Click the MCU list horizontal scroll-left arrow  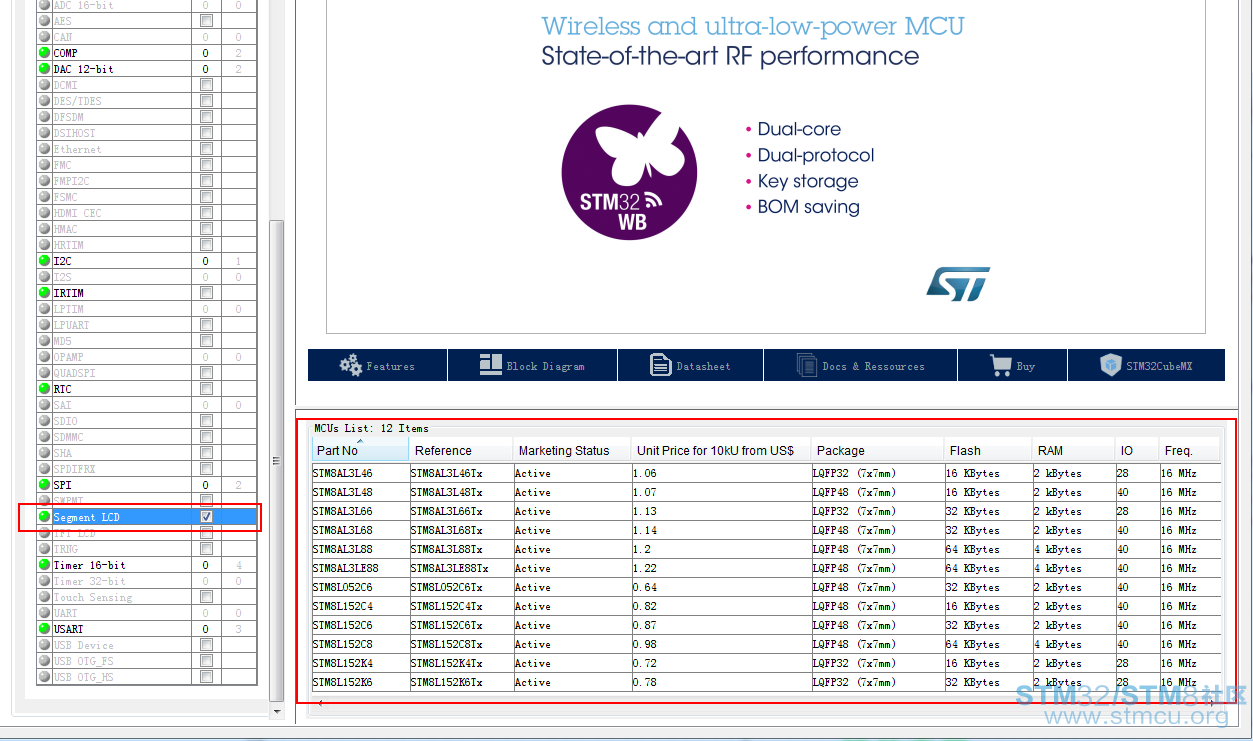click(x=319, y=703)
